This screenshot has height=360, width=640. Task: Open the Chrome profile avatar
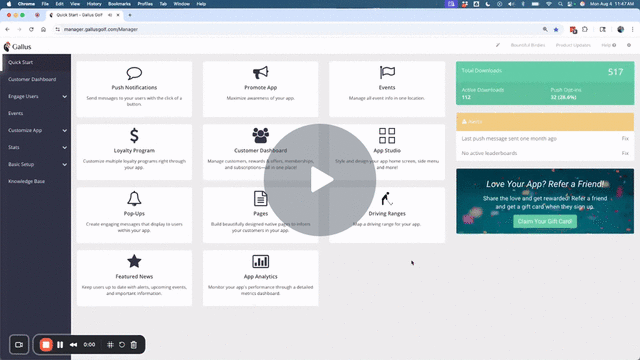(620, 29)
